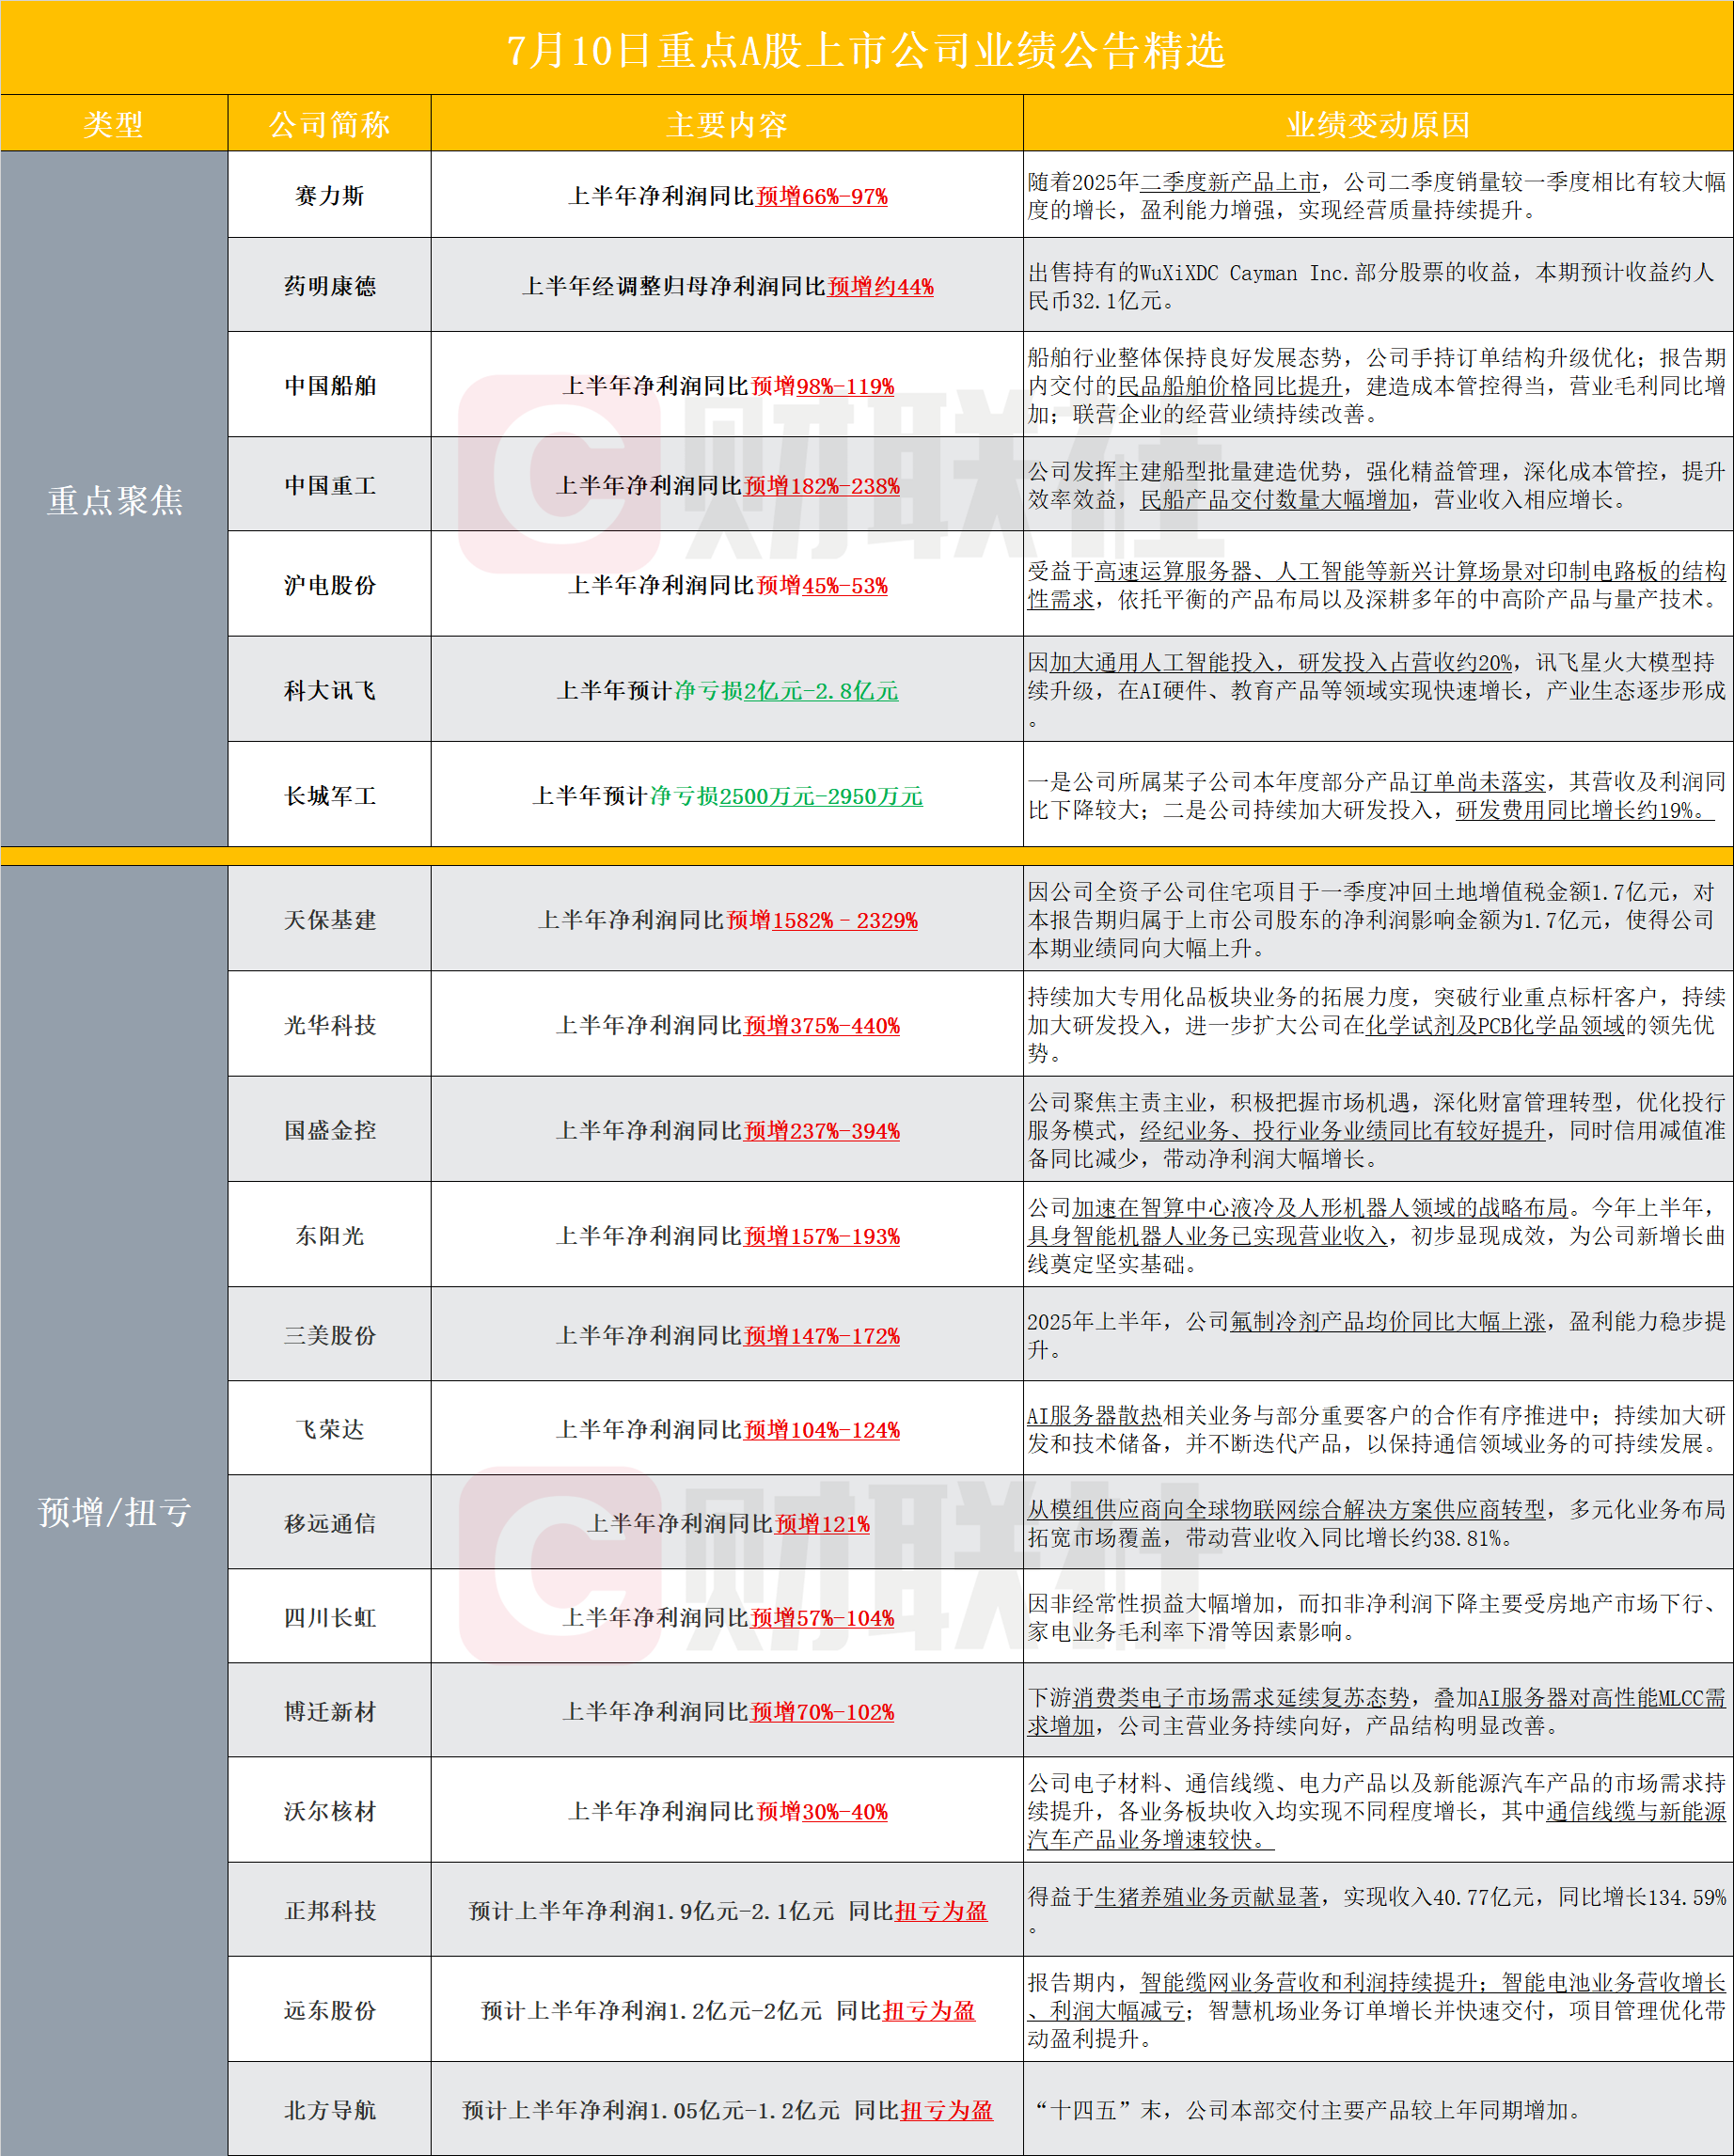
Task: Click 预增30%-40% profit forecast
Action: [x=822, y=1812]
